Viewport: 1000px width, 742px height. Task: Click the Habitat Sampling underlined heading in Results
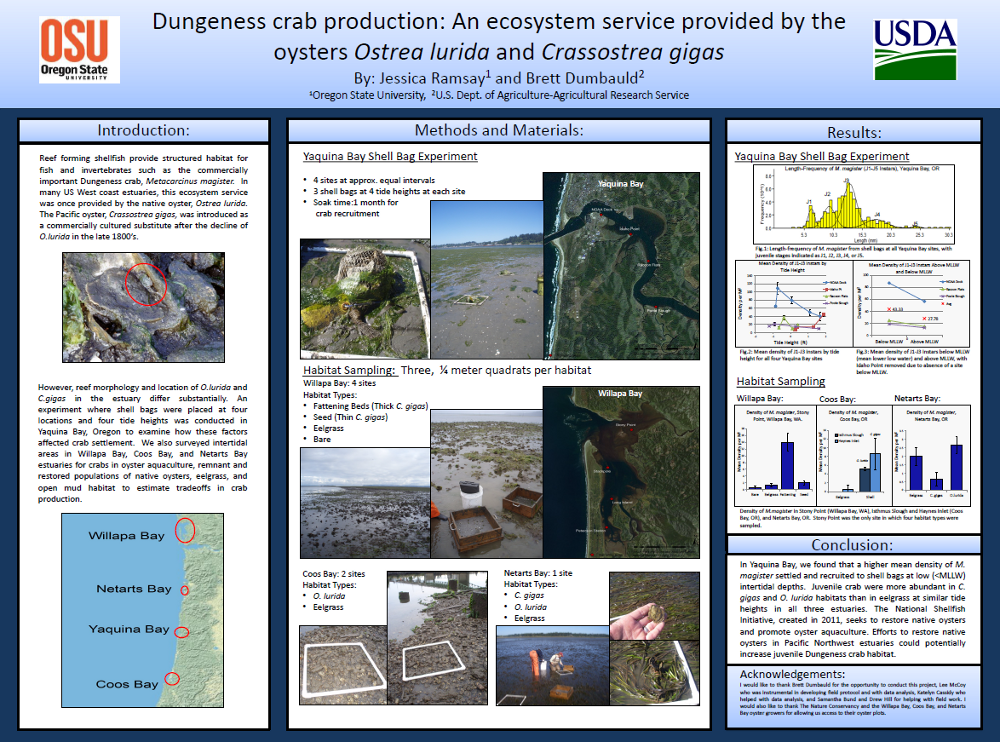pos(781,381)
